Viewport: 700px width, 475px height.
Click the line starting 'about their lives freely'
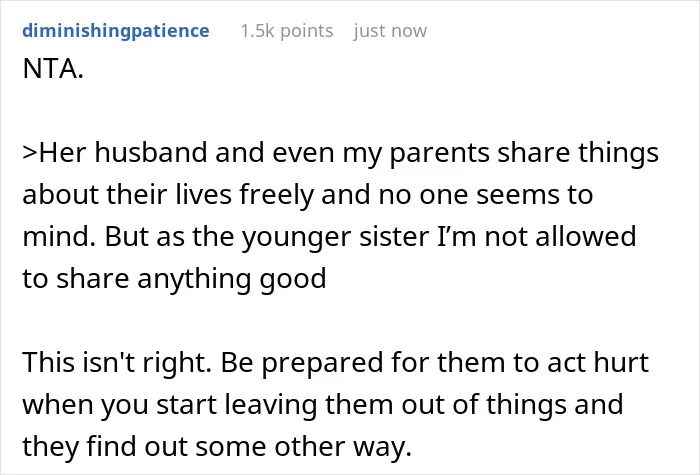click(x=308, y=195)
